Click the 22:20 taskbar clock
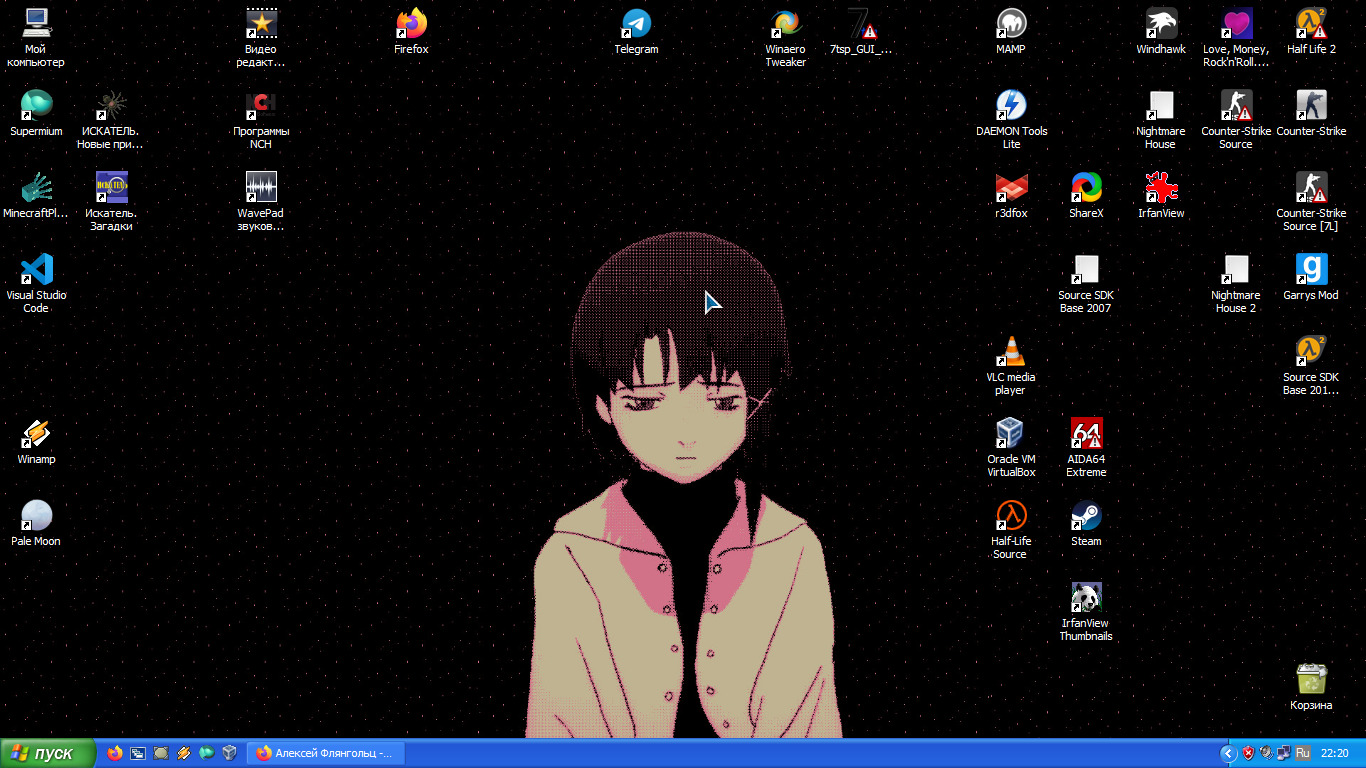This screenshot has width=1366, height=768. click(x=1335, y=753)
